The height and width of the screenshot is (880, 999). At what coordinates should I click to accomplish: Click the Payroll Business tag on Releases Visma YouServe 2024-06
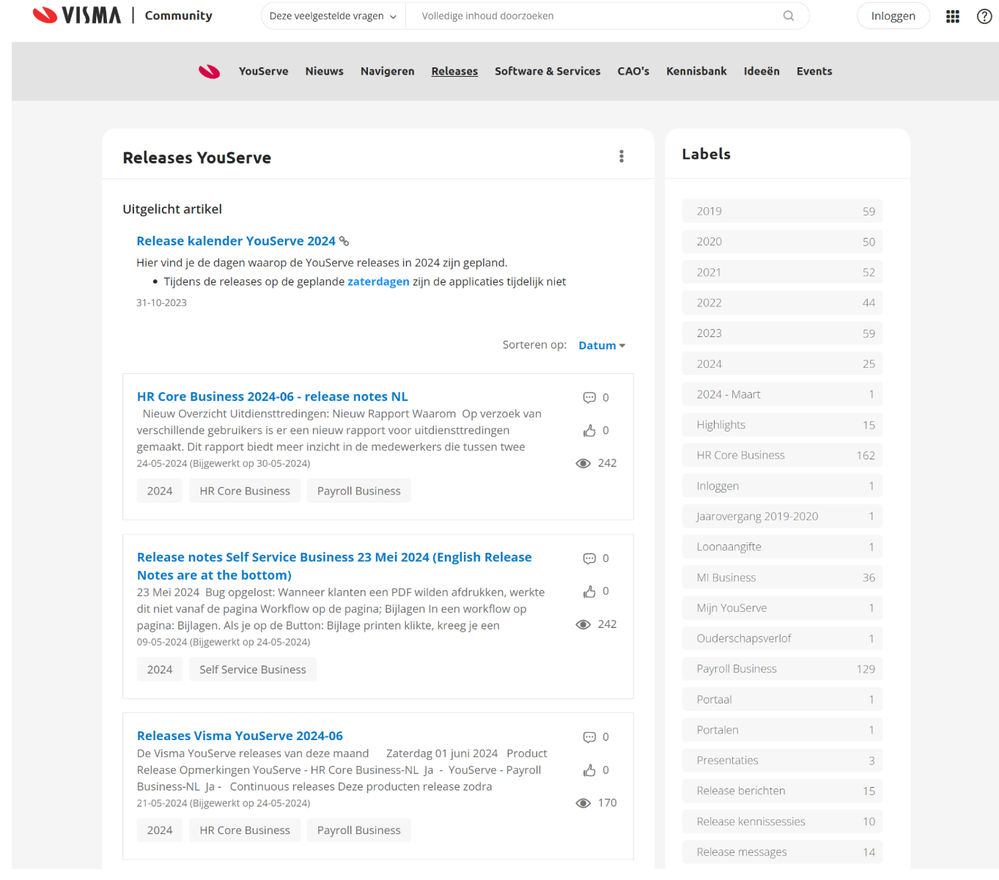[x=359, y=830]
